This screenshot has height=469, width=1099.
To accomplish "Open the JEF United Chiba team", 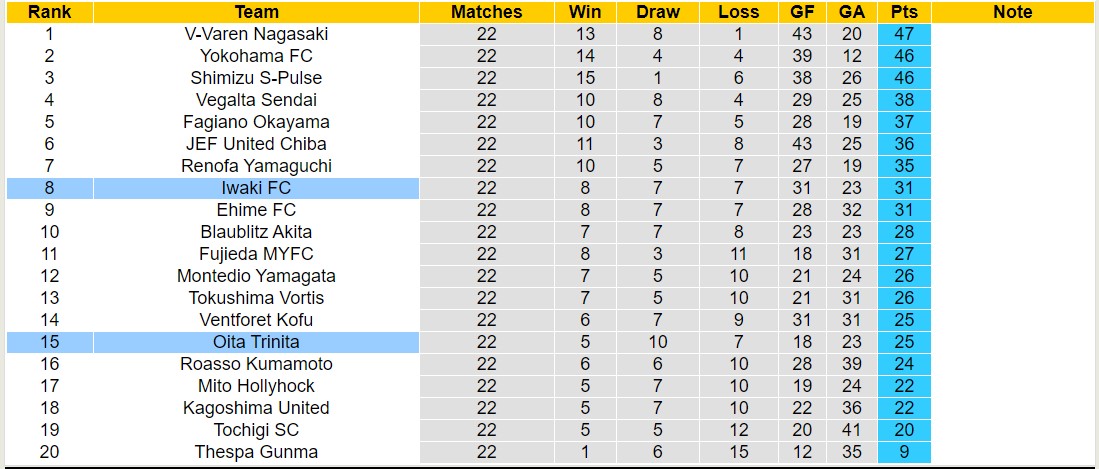I will click(256, 144).
